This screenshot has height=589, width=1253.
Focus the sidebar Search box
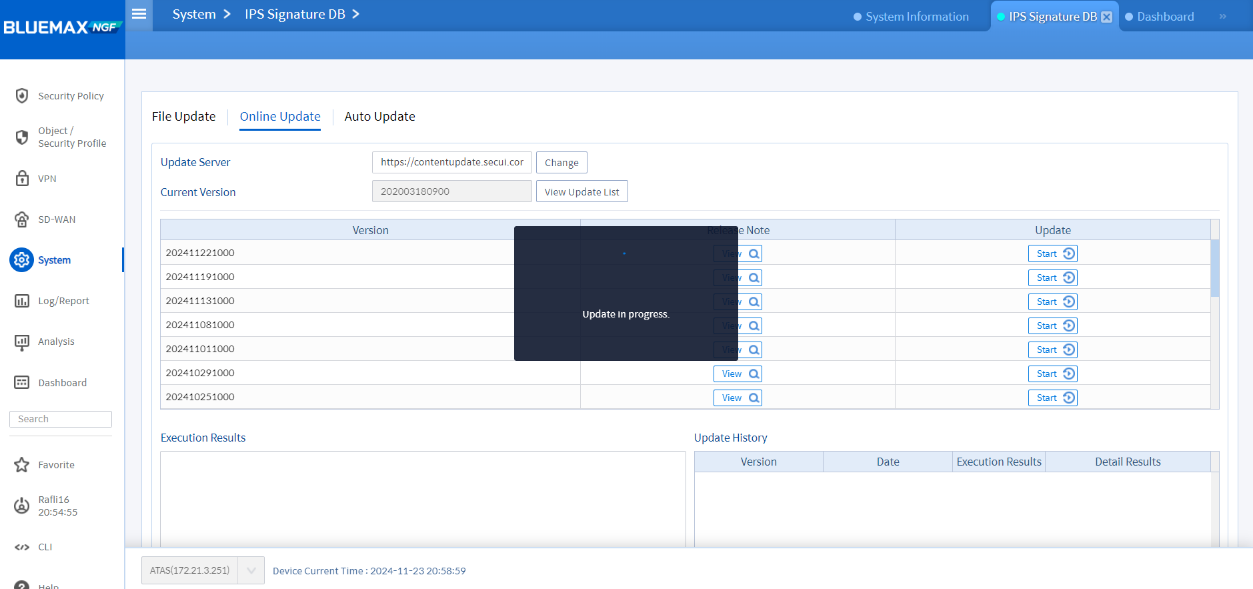tap(60, 419)
